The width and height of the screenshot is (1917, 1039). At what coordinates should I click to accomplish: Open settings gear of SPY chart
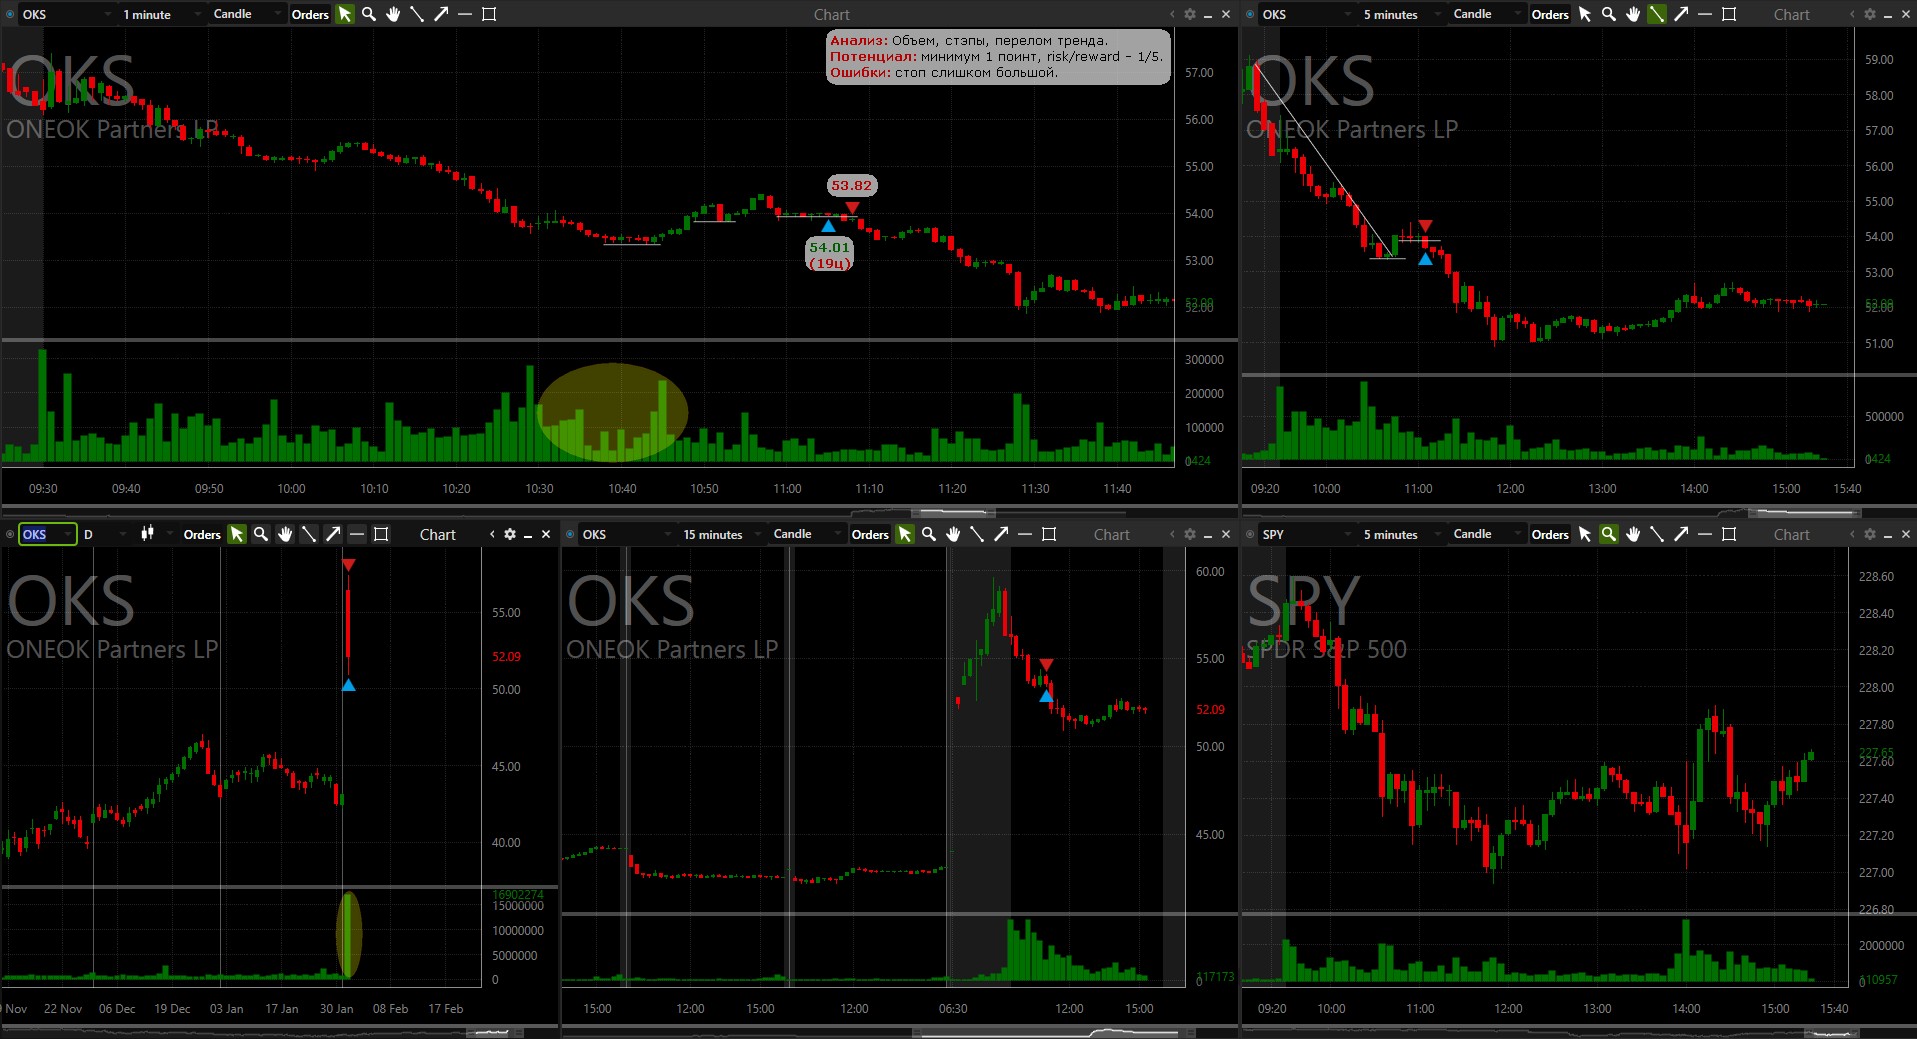click(x=1870, y=534)
